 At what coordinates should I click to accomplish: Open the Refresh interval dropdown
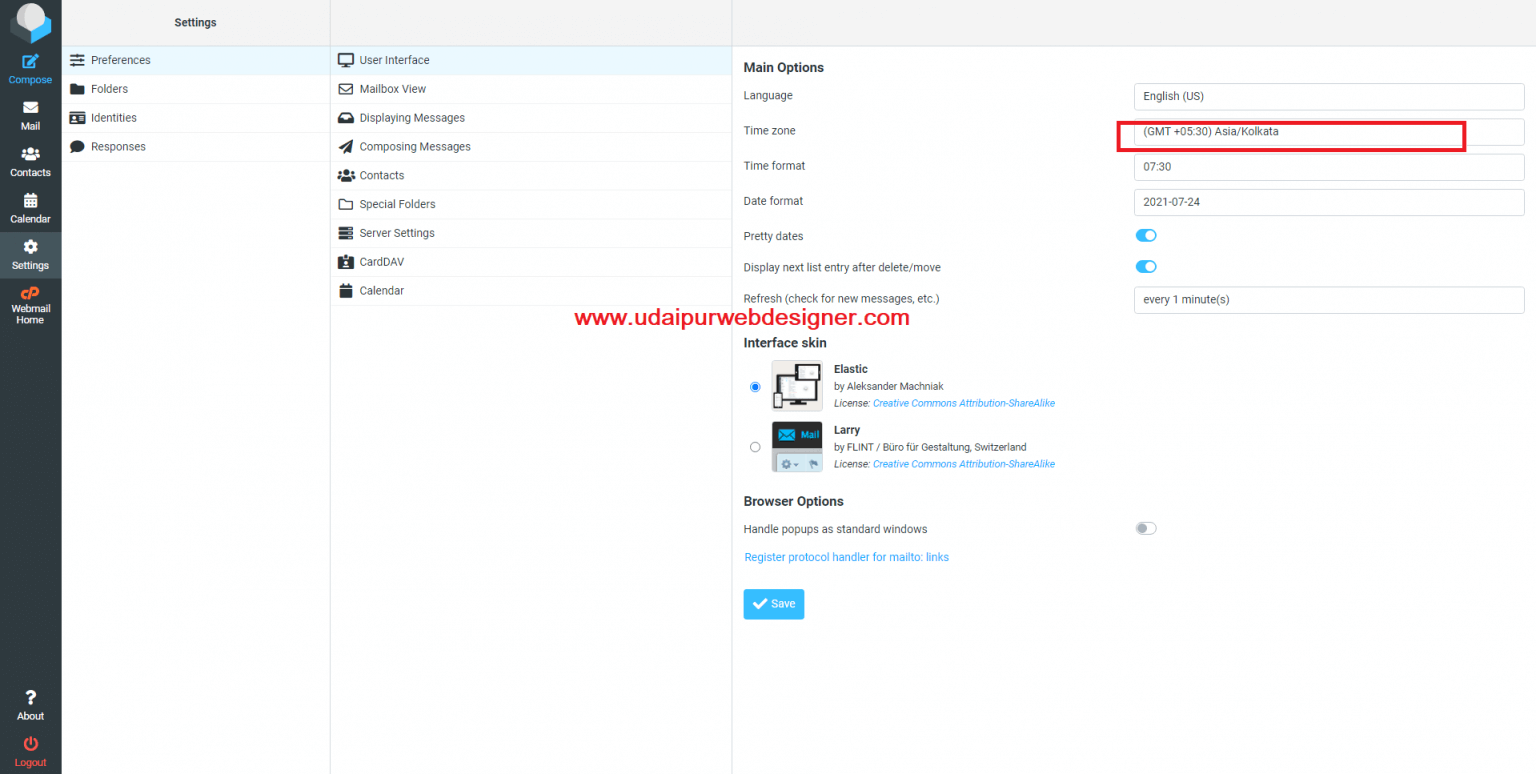[x=1328, y=300]
